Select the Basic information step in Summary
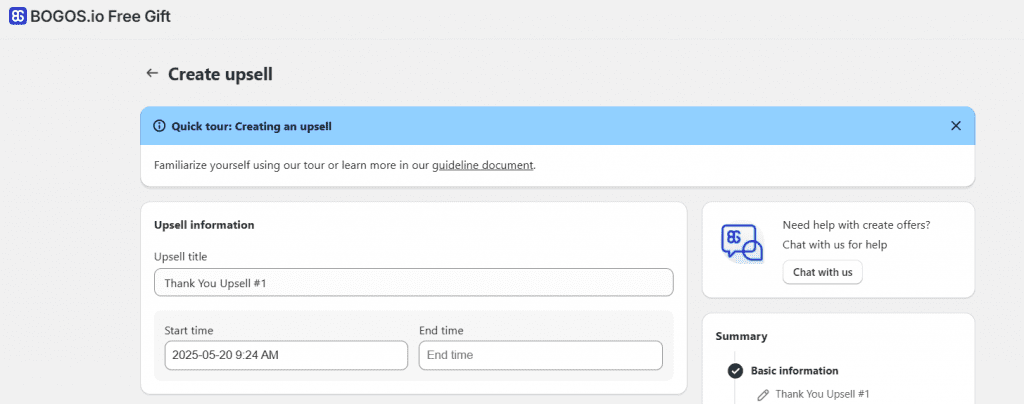Viewport: 1024px width, 404px height. 794,371
